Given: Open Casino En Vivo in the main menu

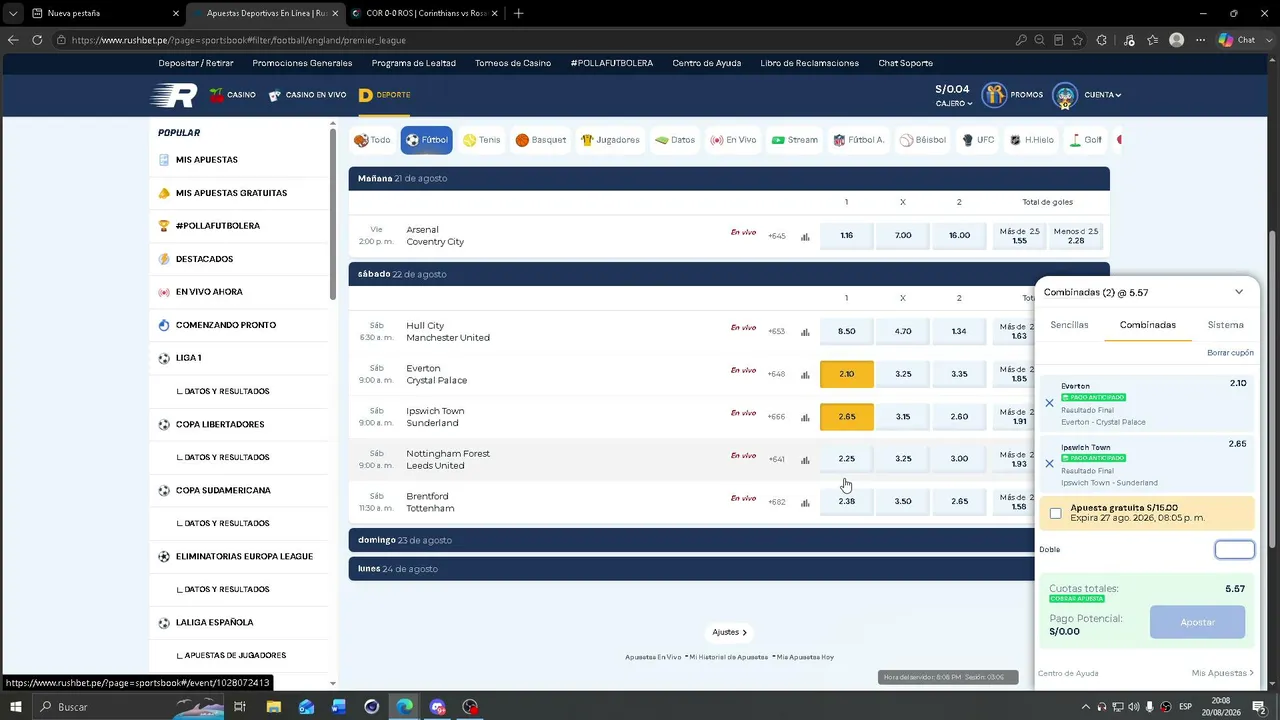Looking at the screenshot, I should tap(307, 95).
